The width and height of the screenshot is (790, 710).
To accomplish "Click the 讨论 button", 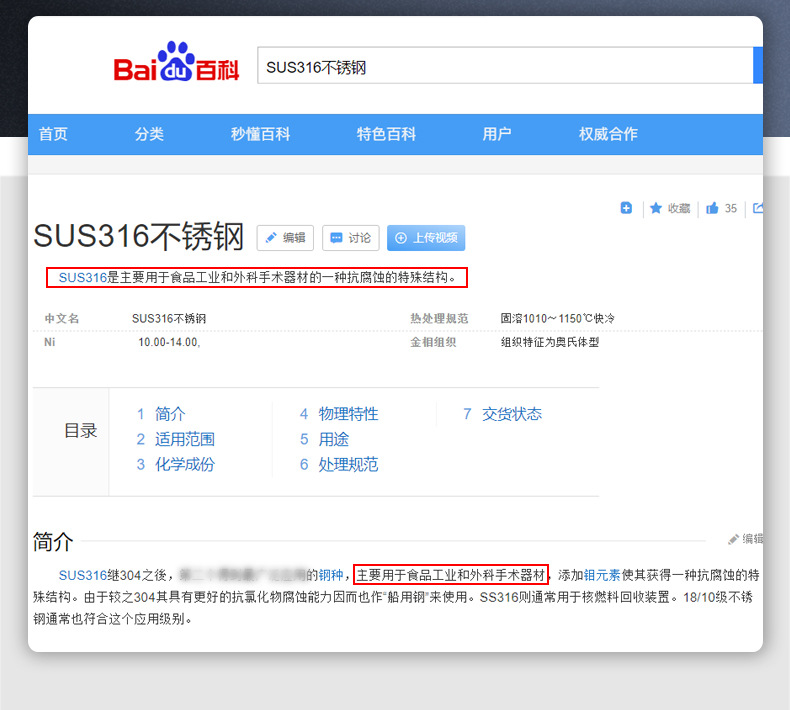I will pos(351,238).
